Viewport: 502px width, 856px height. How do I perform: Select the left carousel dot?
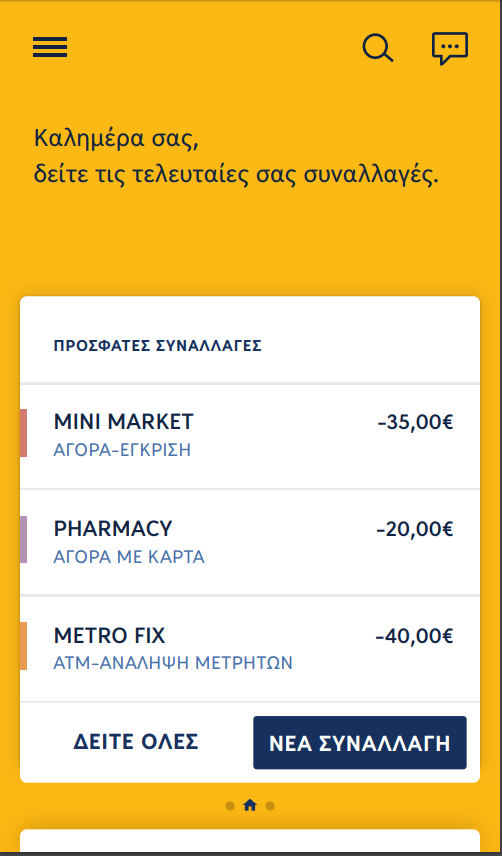coord(230,806)
